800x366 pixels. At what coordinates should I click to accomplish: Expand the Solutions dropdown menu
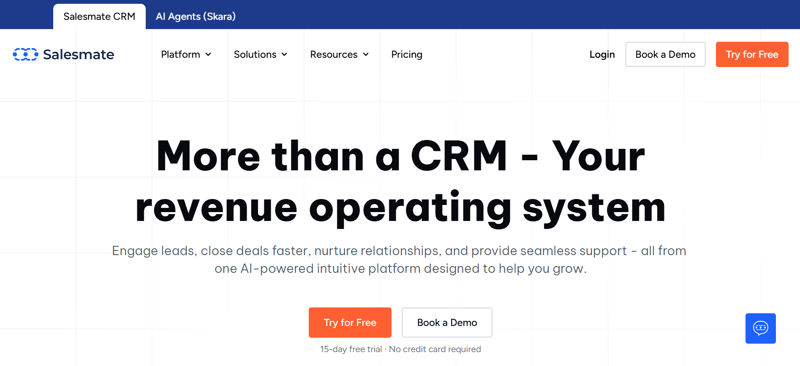(261, 54)
